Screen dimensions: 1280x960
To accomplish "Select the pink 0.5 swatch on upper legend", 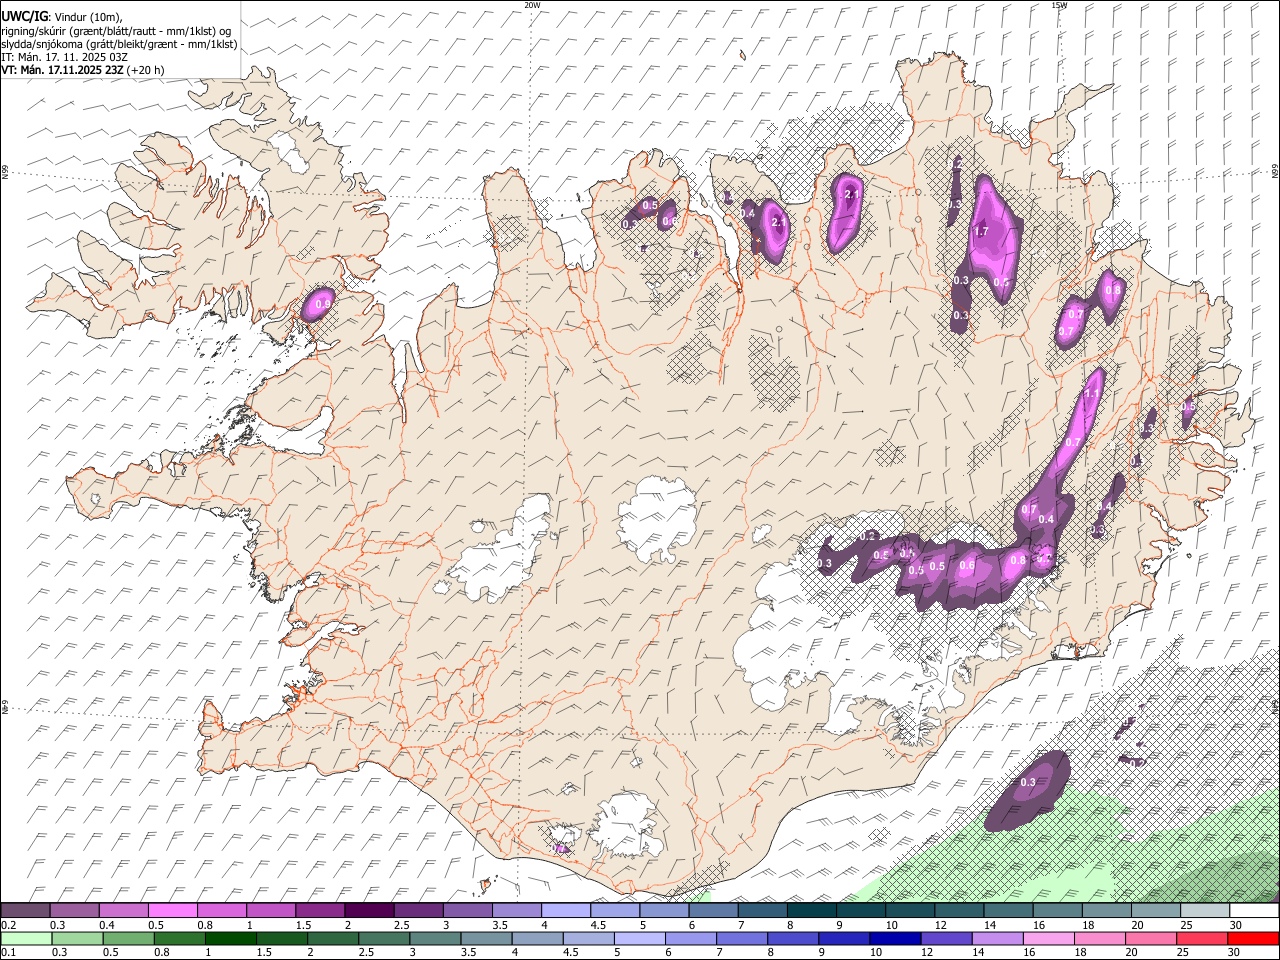I will [x=172, y=910].
